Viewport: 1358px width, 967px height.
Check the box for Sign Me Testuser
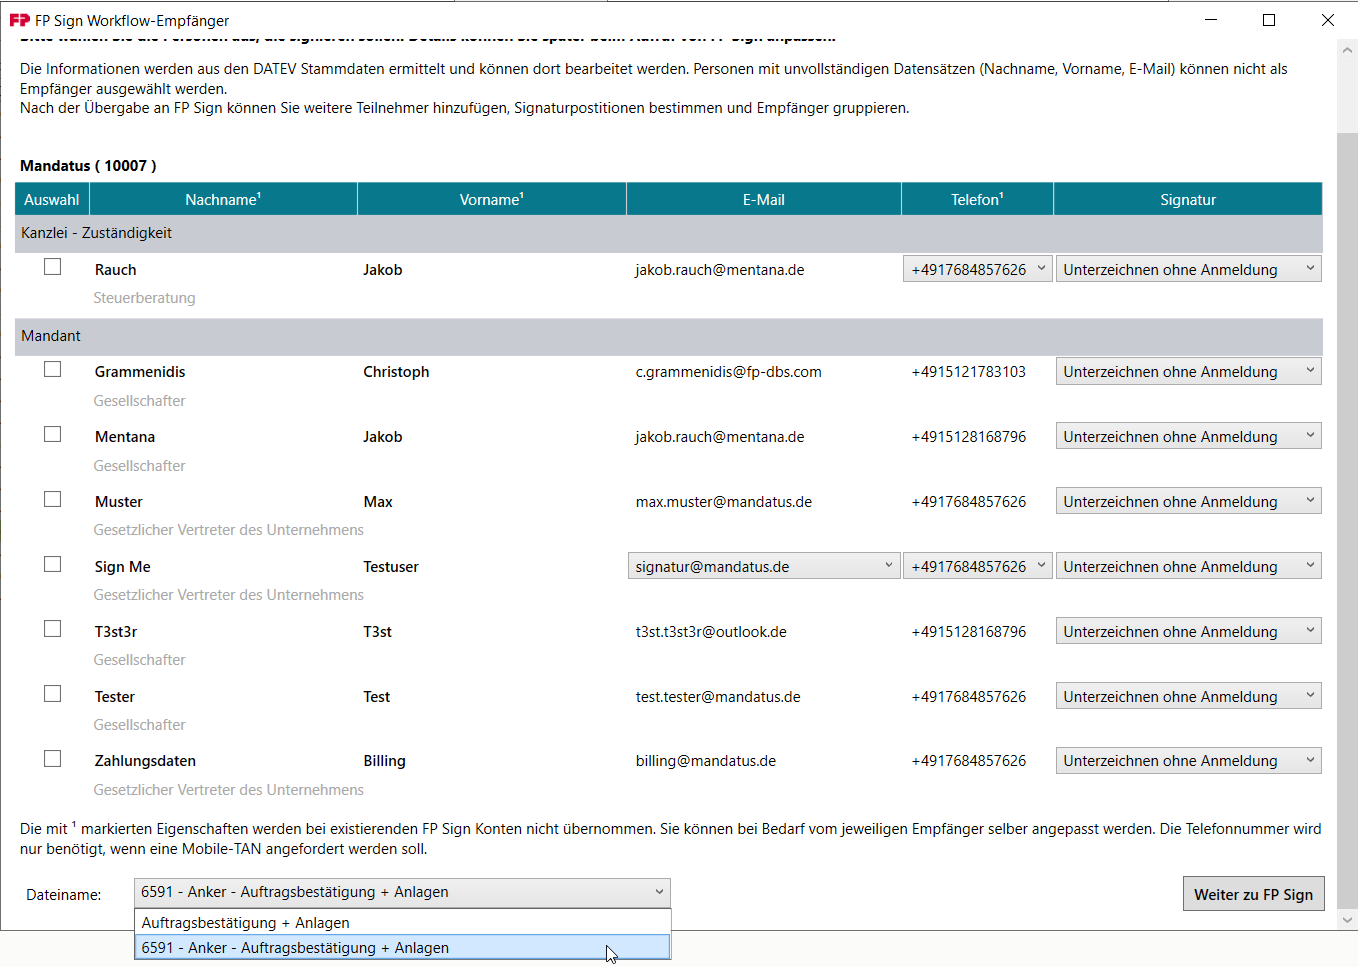click(x=52, y=563)
